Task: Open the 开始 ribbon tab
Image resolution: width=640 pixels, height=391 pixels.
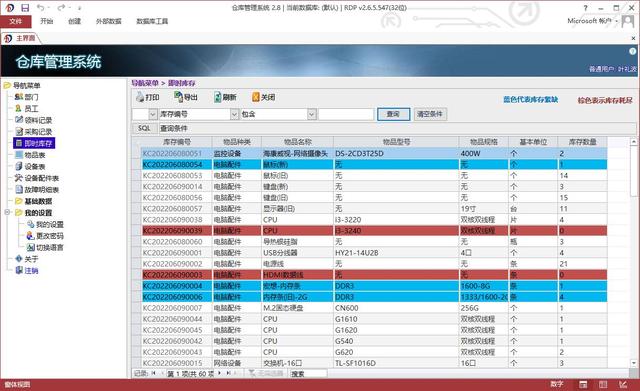Action: [x=47, y=21]
